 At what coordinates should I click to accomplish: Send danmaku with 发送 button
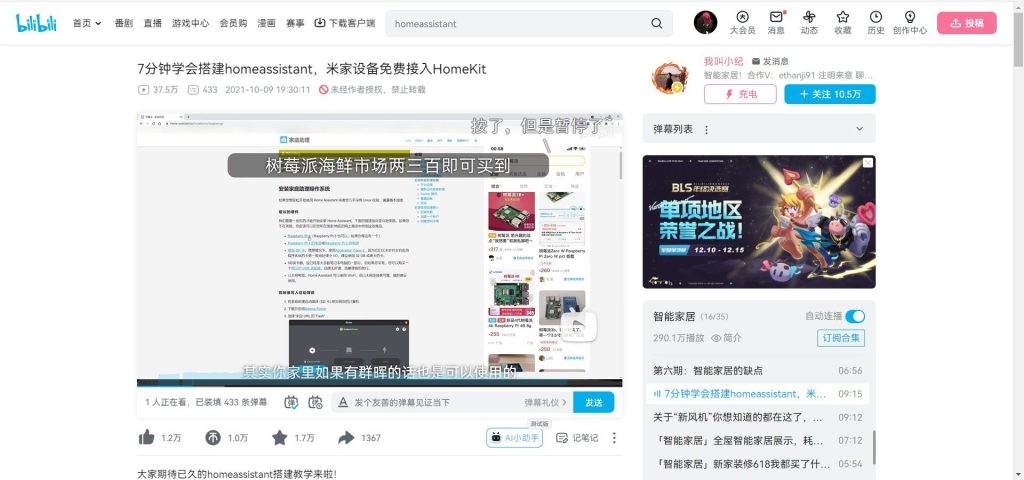coord(594,402)
